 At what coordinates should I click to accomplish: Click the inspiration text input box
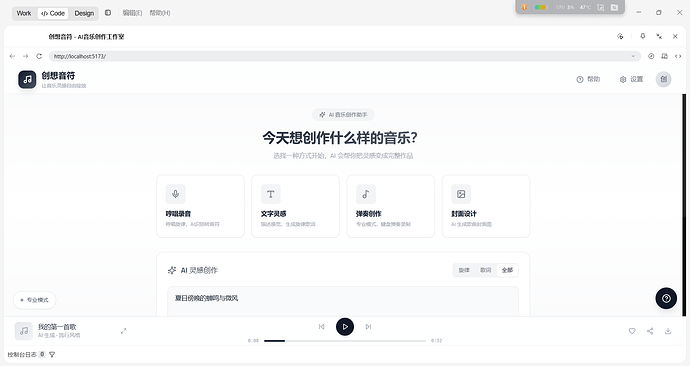[x=343, y=302]
